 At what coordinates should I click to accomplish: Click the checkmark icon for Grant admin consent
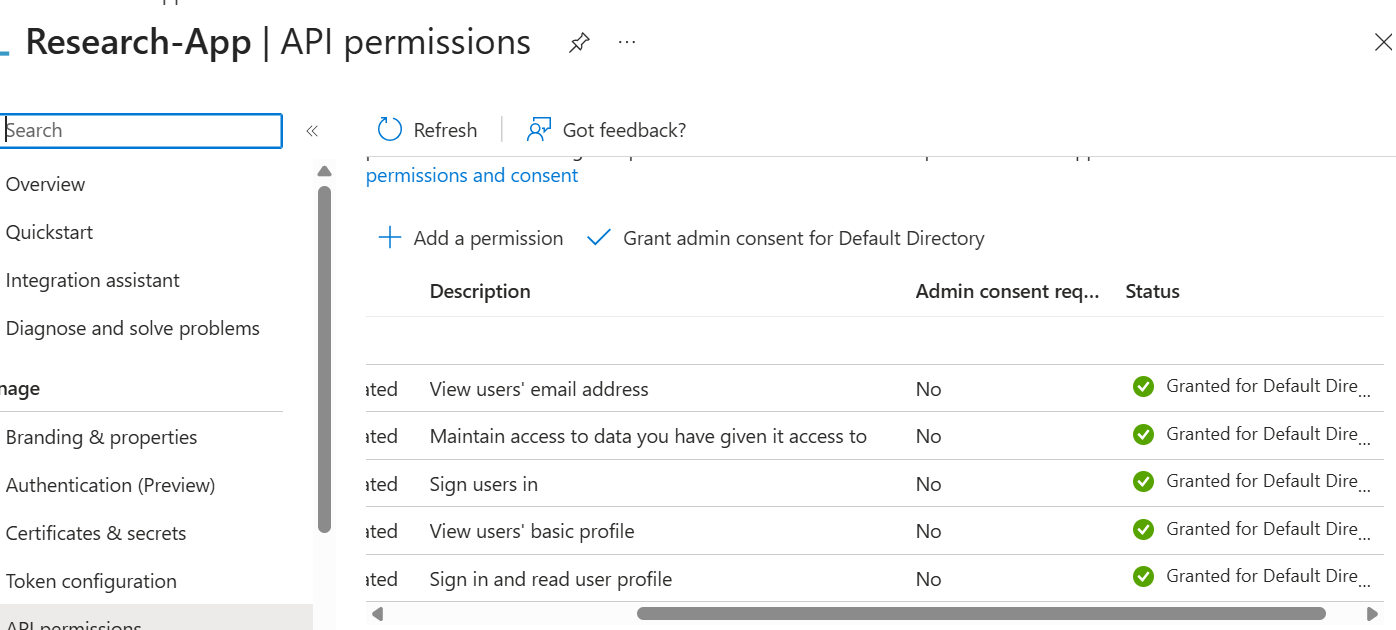[x=598, y=238]
